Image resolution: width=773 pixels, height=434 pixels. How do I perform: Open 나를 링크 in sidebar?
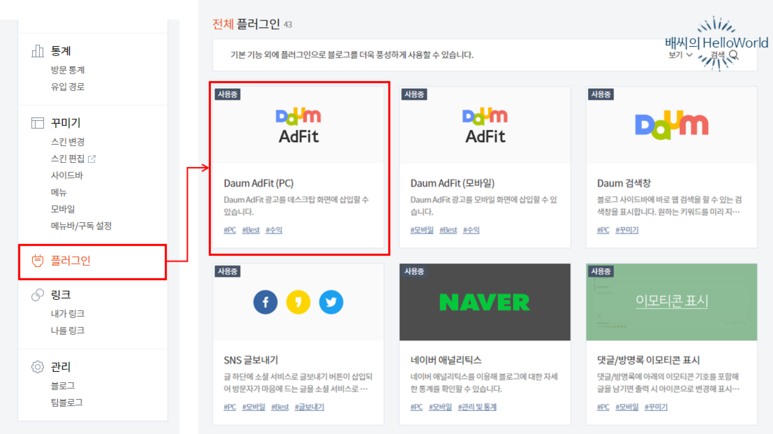coord(68,330)
